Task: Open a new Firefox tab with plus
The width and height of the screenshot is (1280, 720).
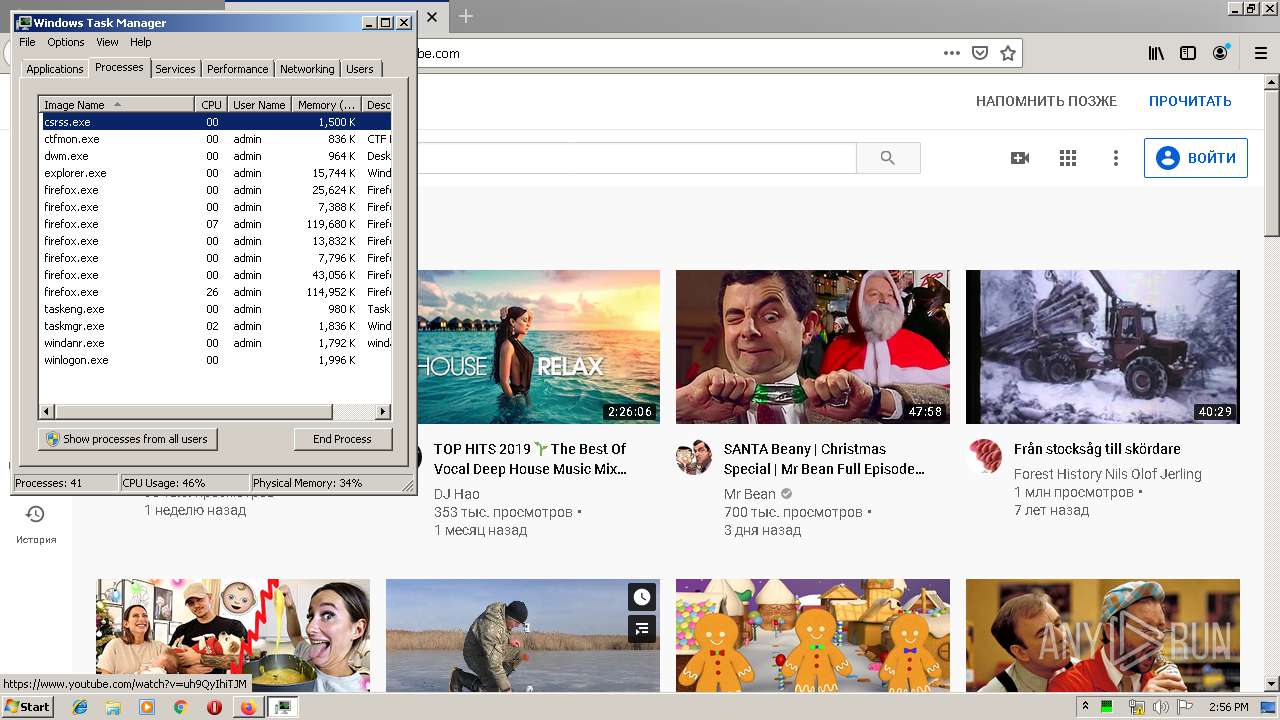Action: [466, 16]
